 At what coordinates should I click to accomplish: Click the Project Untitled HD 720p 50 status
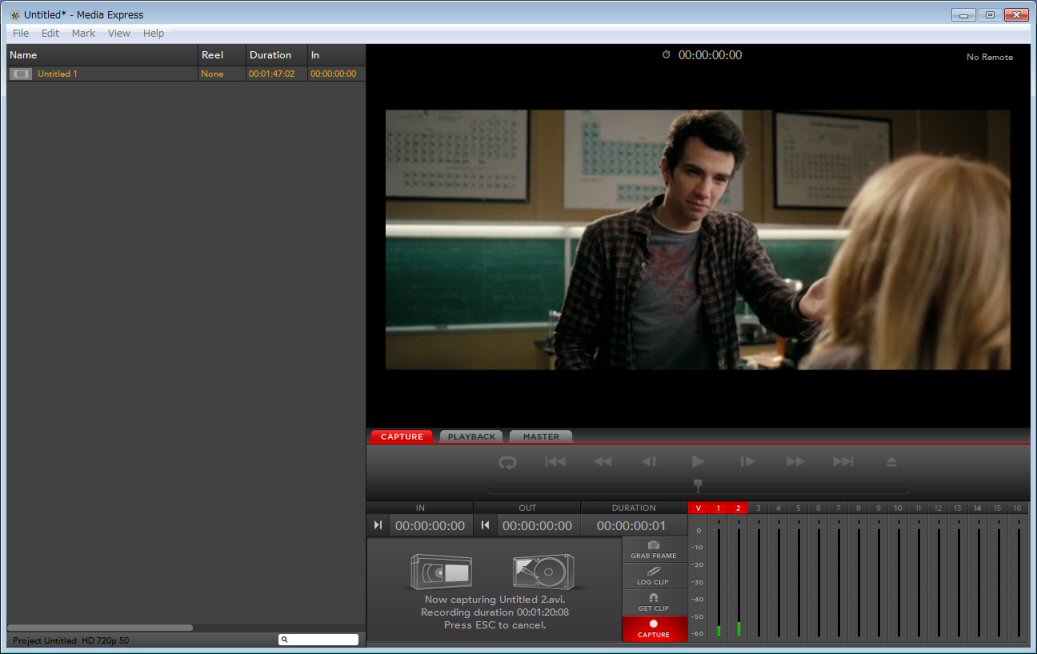tap(71, 640)
